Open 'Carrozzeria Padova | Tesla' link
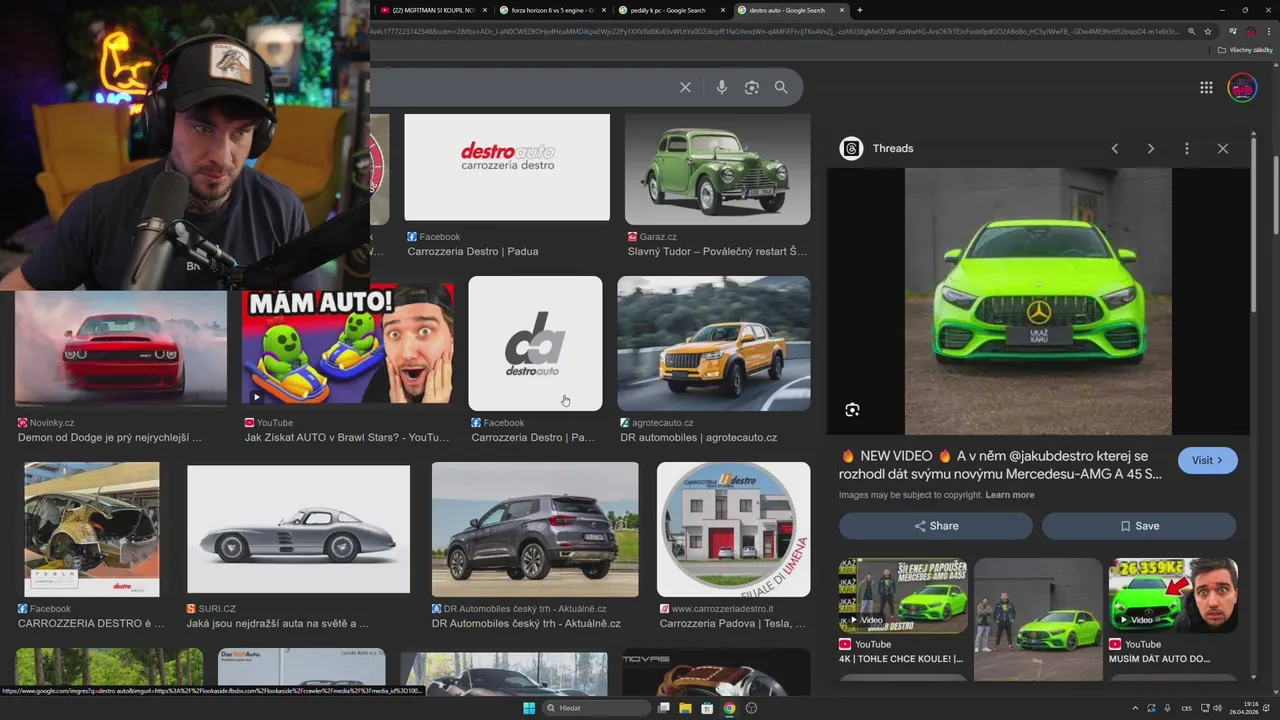This screenshot has width=1280, height=720. (x=732, y=624)
